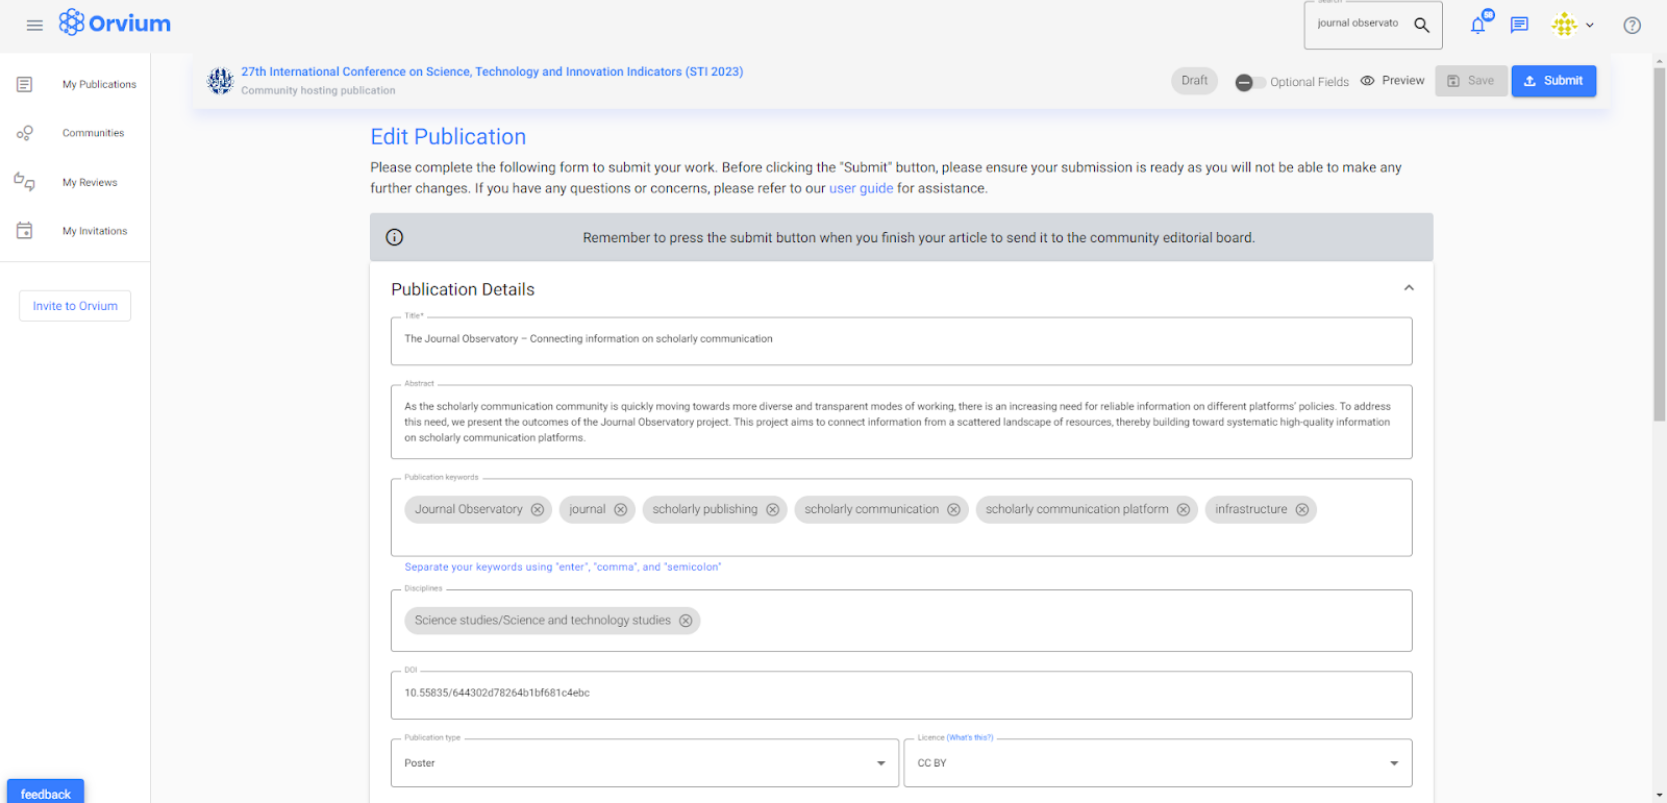Remove the Journal Observatory keyword chip

537,510
